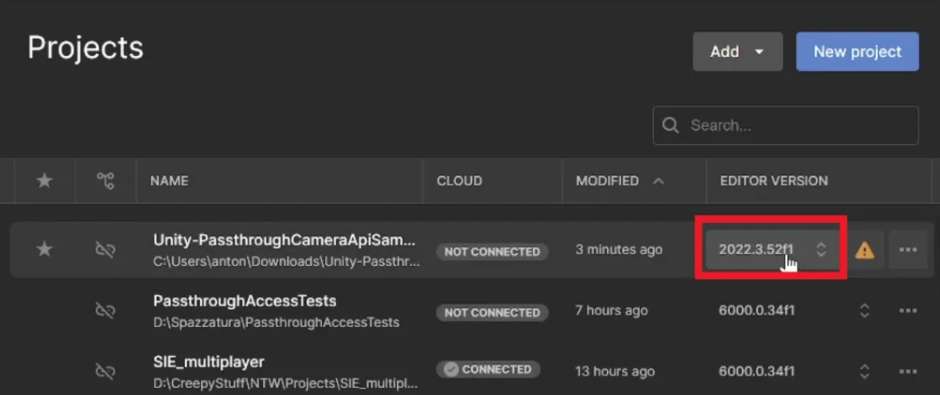Click unlinked icon beside PassthroughAccessTests
Viewport: 940px width, 395px height.
[106, 310]
